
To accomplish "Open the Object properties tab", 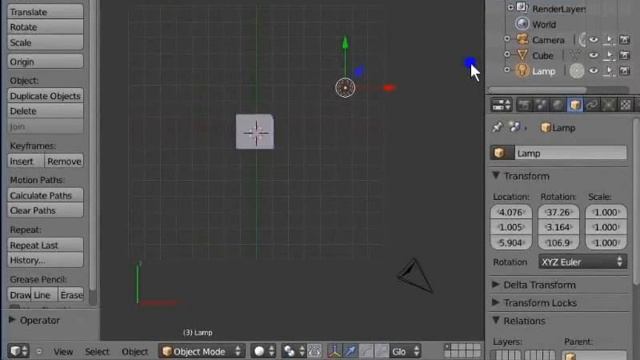I will (575, 105).
